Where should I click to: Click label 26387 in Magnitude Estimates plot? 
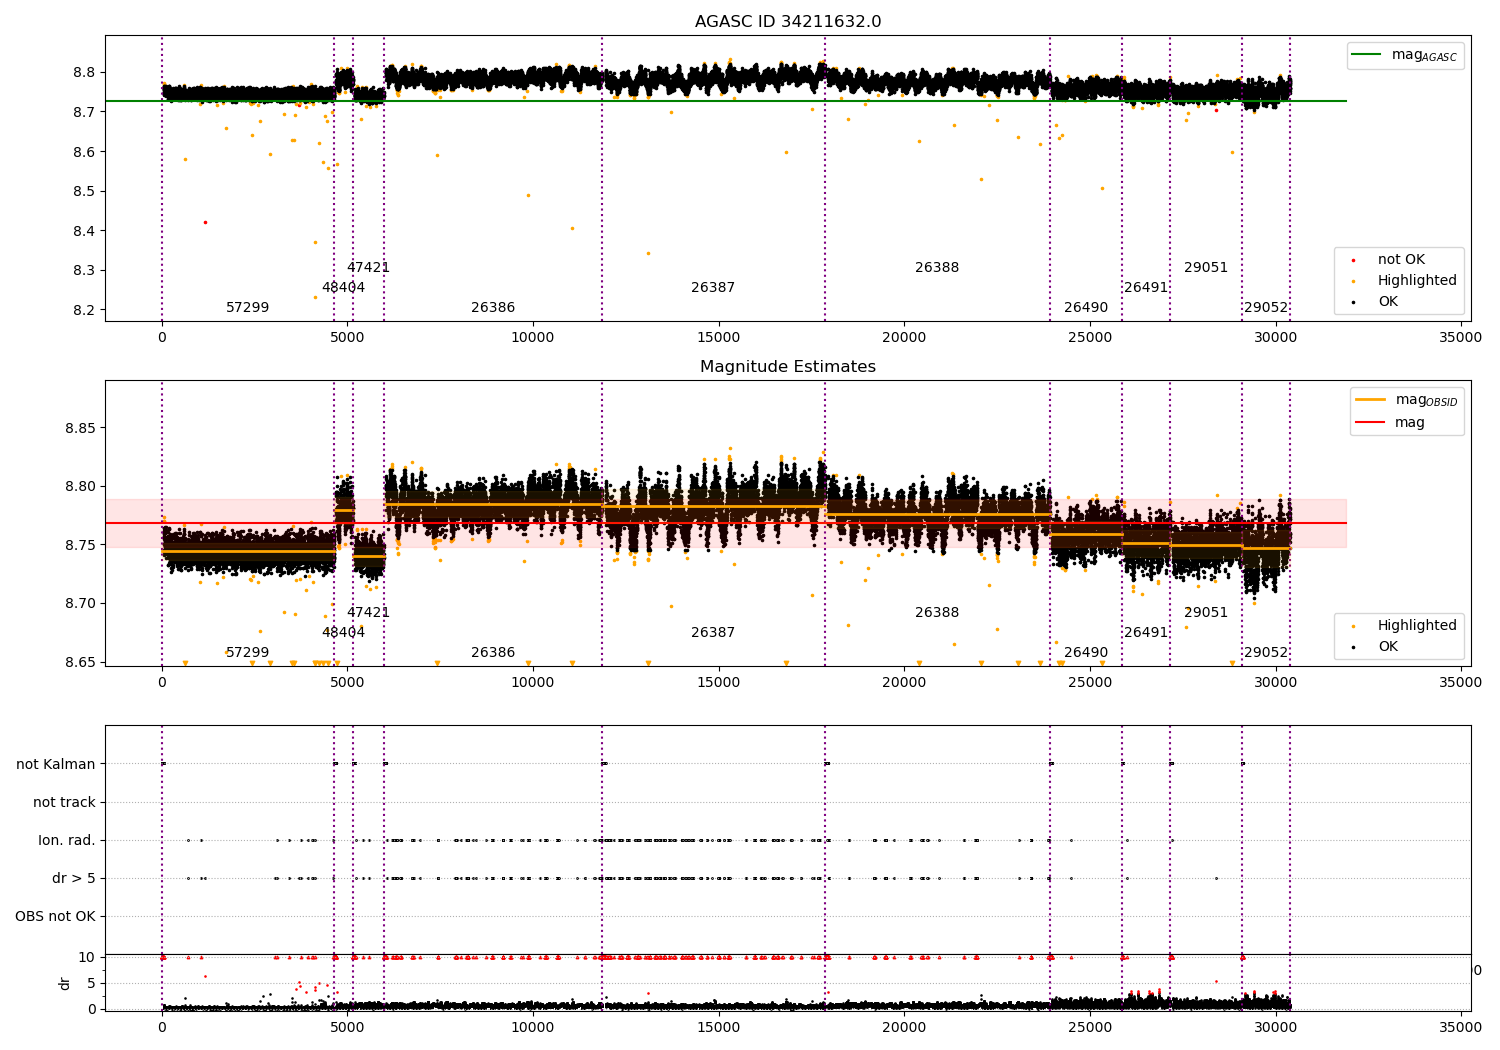713,633
